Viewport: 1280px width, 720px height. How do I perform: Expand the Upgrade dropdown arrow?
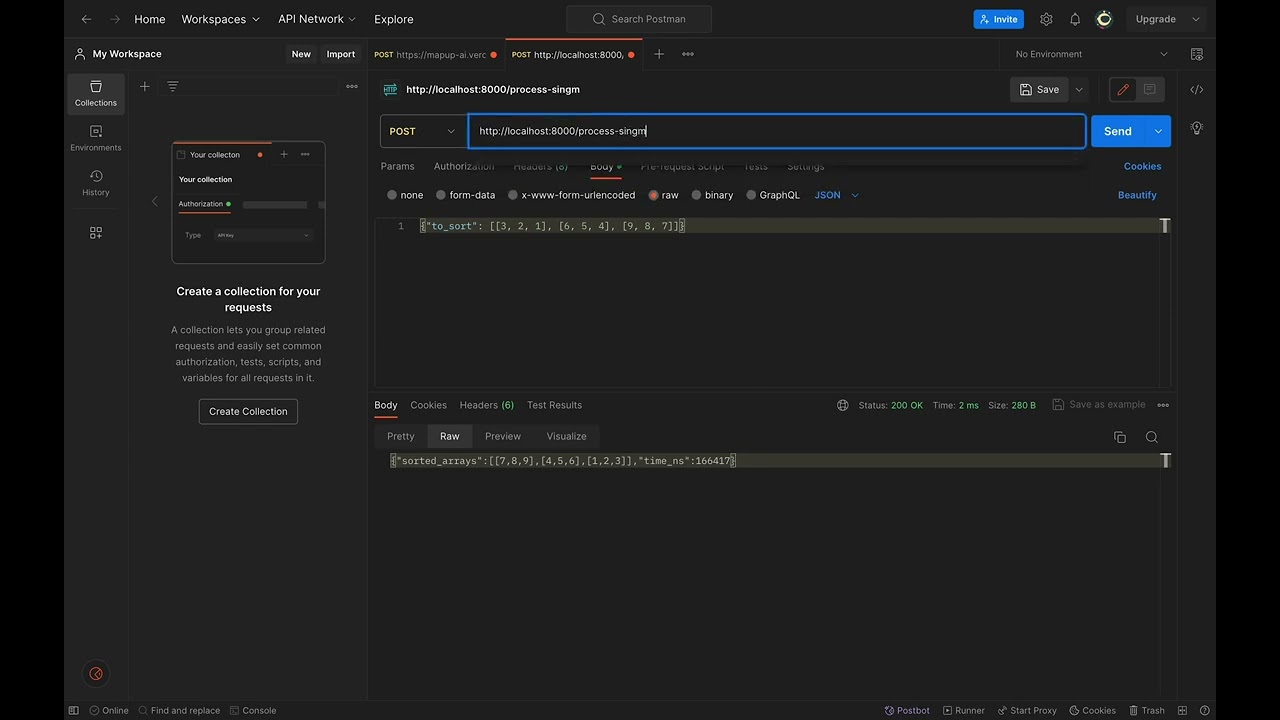point(1196,19)
